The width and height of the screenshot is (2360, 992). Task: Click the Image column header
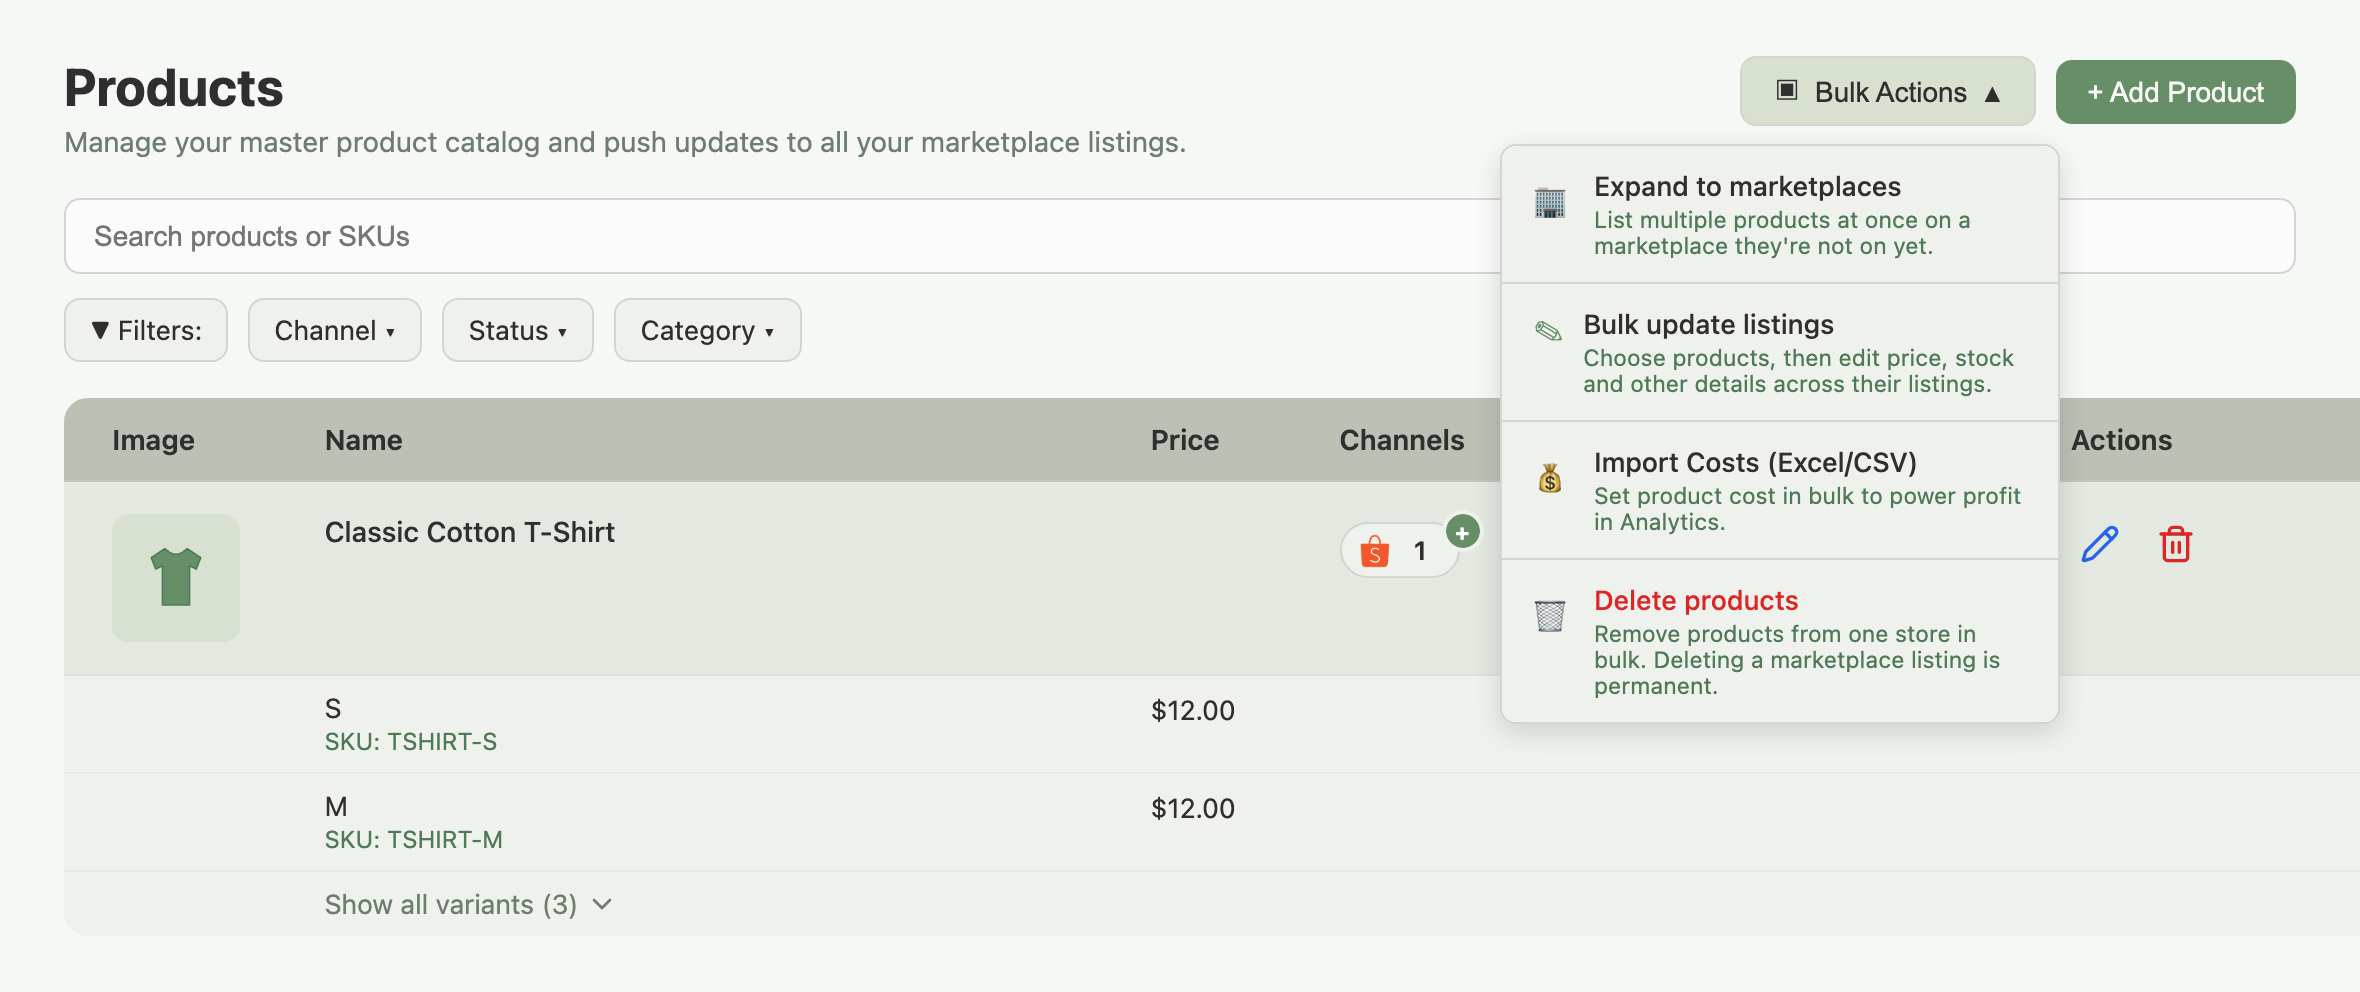pos(153,440)
